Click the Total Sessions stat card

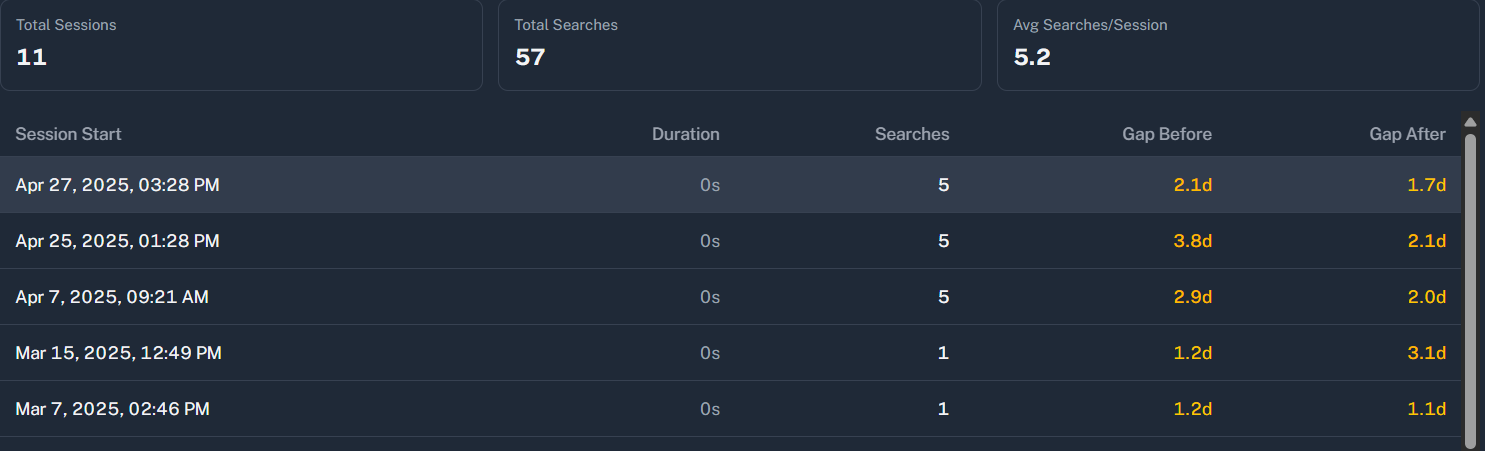(241, 45)
